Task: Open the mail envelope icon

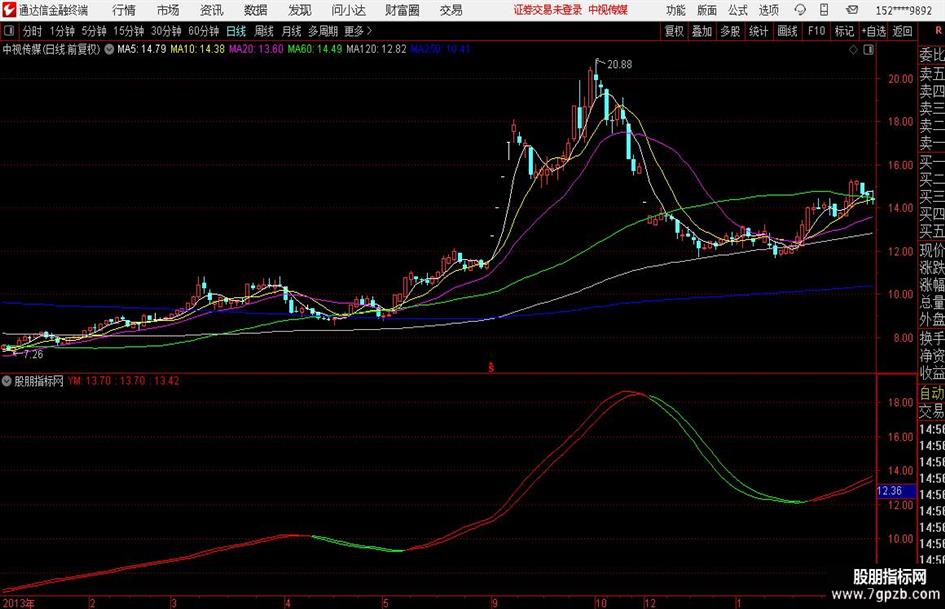Action: pyautogui.click(x=852, y=10)
